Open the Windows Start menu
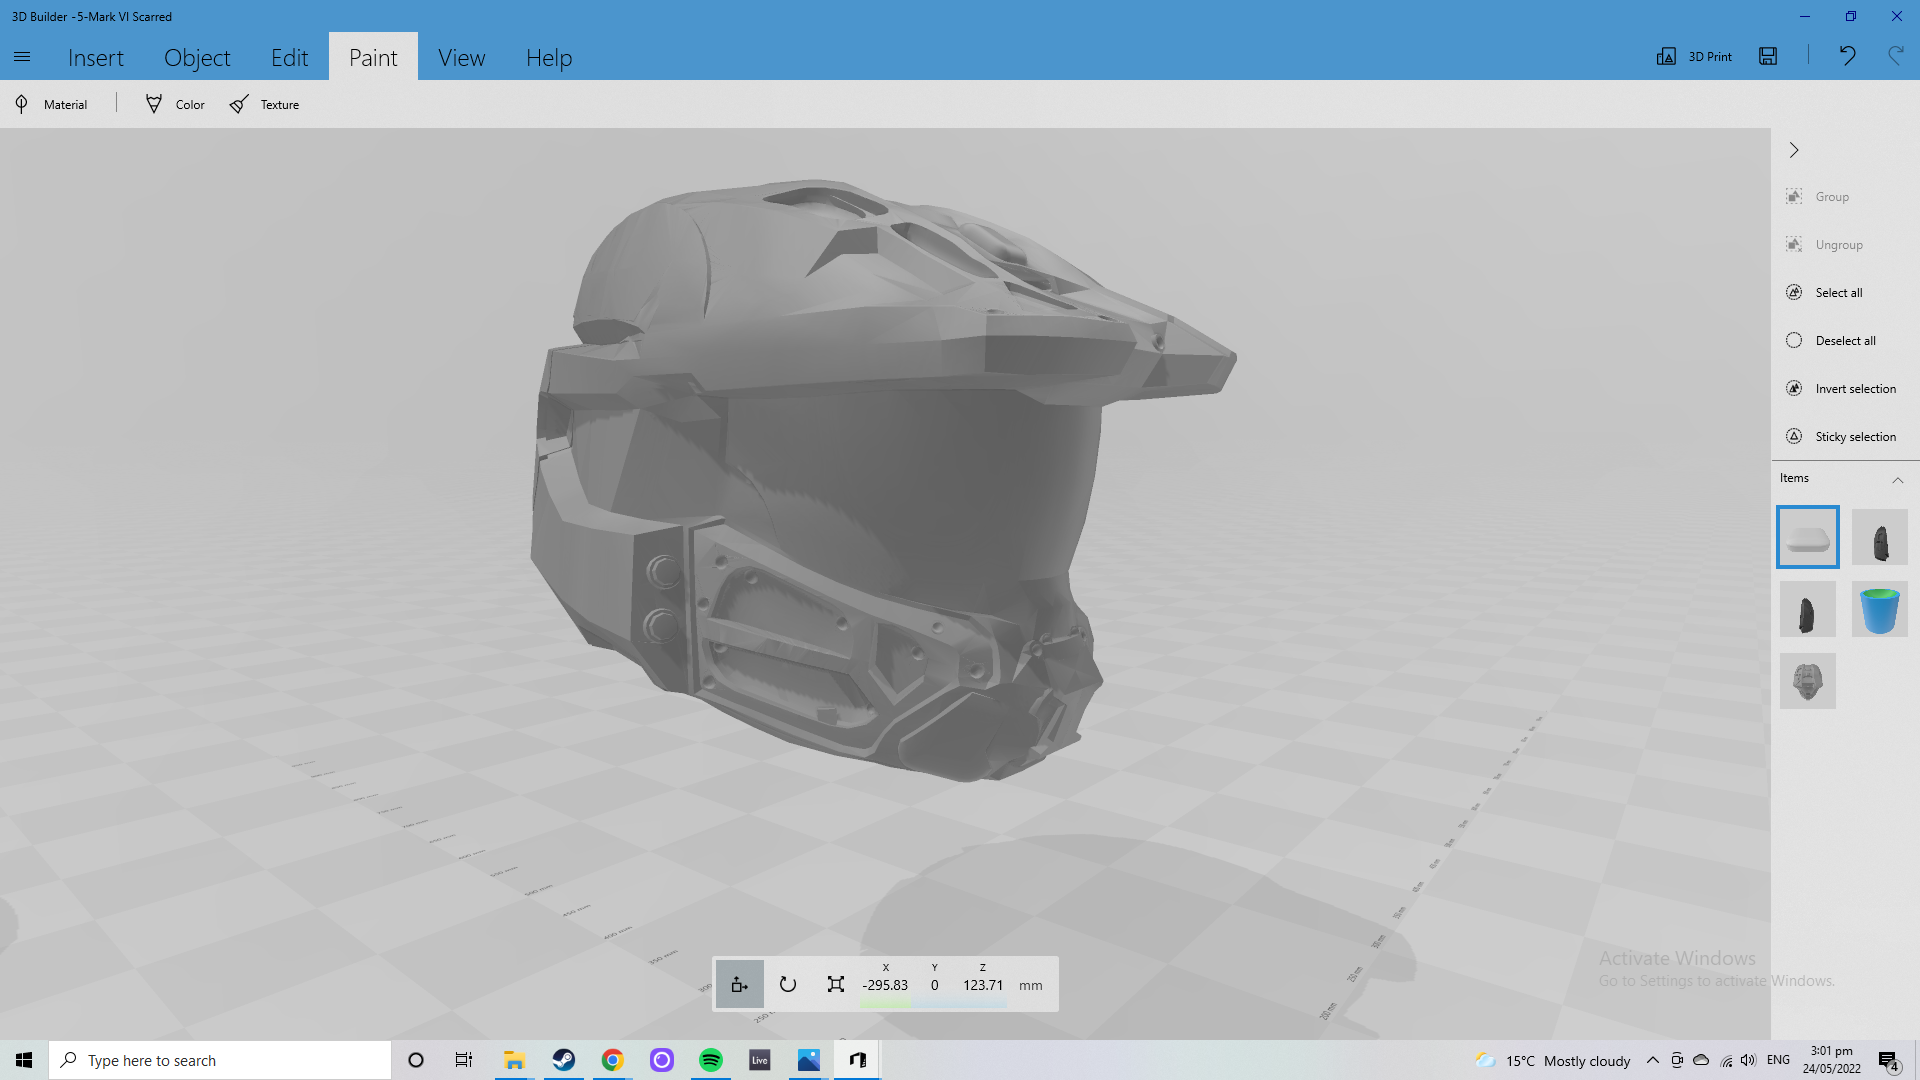This screenshot has height=1080, width=1920. tap(24, 1060)
